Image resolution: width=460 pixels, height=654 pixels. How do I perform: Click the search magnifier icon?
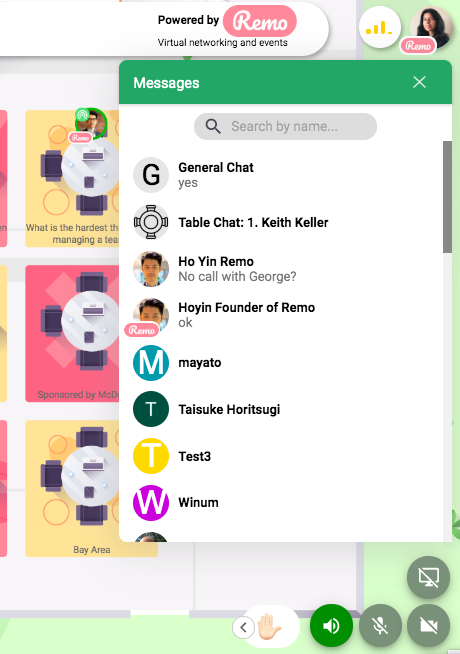(x=213, y=126)
